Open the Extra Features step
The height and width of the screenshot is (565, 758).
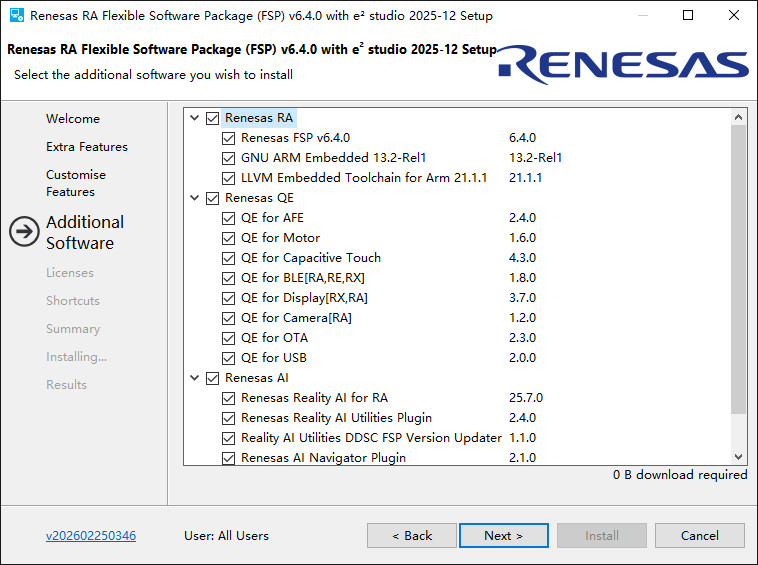click(x=87, y=147)
